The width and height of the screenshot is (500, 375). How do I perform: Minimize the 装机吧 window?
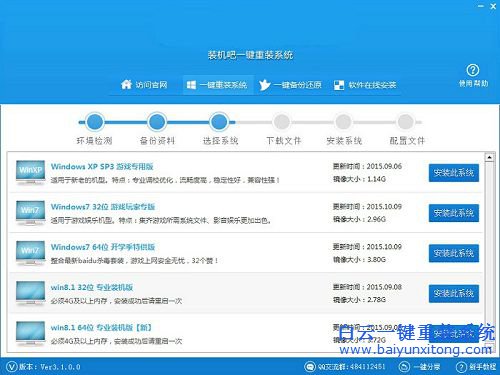[x=481, y=6]
